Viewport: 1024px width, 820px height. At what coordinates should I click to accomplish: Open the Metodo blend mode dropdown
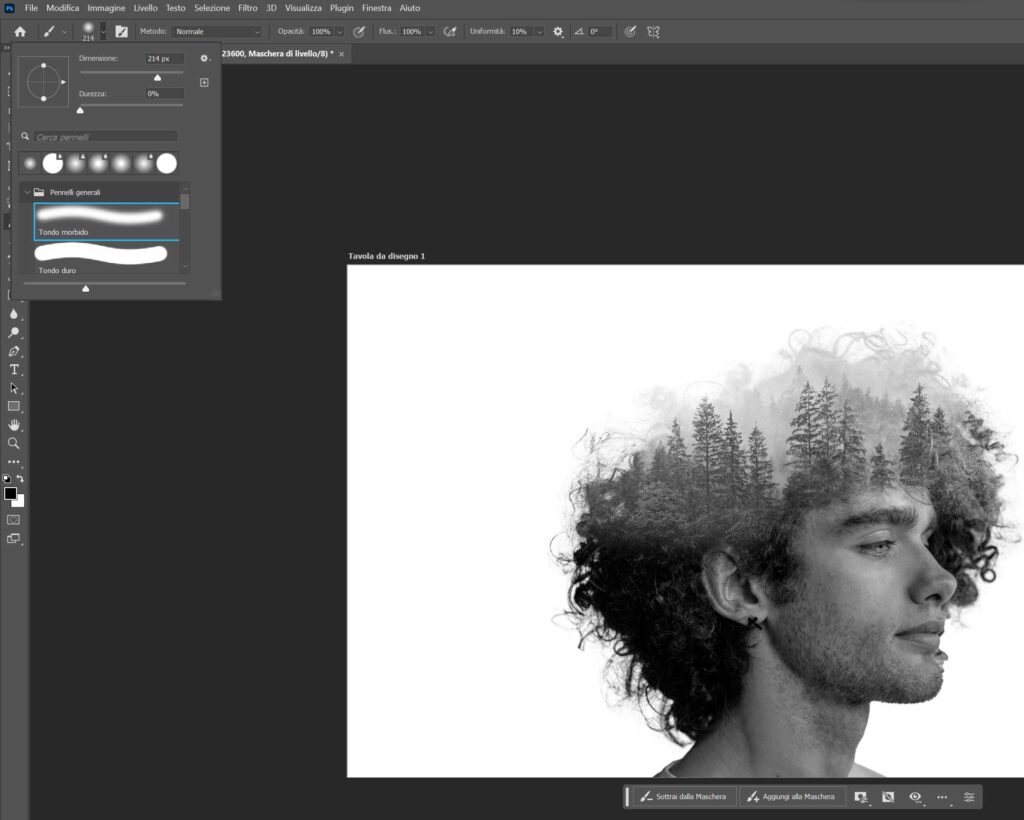pyautogui.click(x=217, y=31)
